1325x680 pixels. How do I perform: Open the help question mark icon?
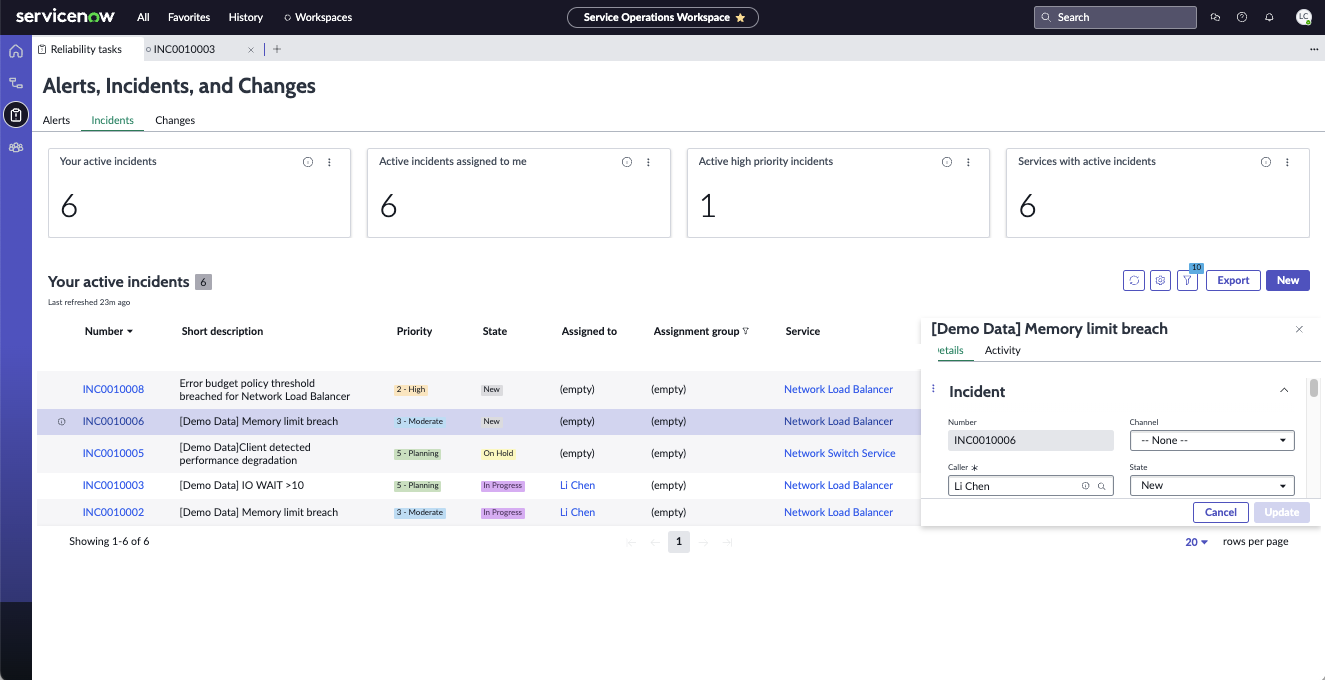click(x=1242, y=17)
